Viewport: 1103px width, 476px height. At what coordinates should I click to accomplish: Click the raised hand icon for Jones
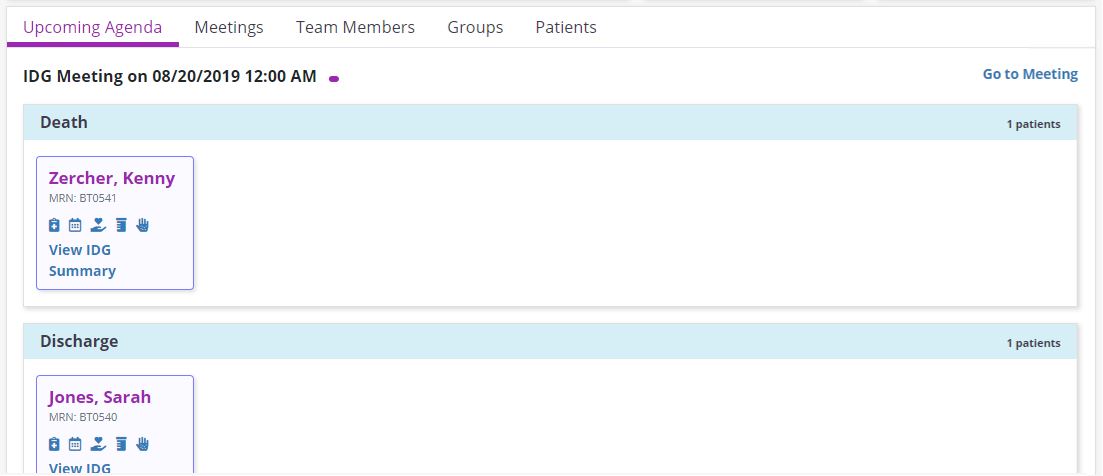pyautogui.click(x=142, y=444)
